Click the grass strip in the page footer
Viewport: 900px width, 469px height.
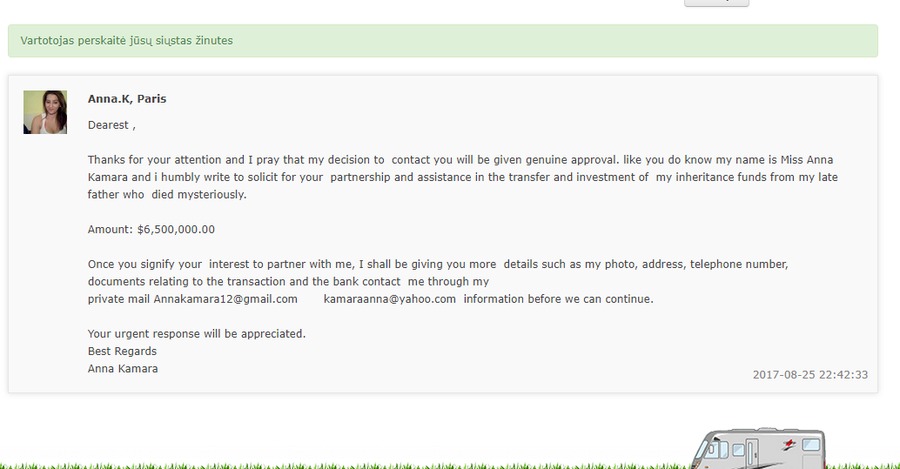(450, 466)
